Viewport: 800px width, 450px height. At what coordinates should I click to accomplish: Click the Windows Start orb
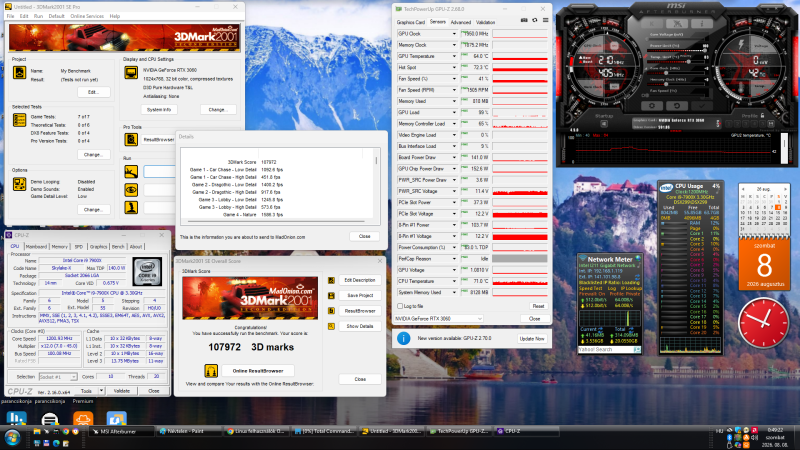12,438
